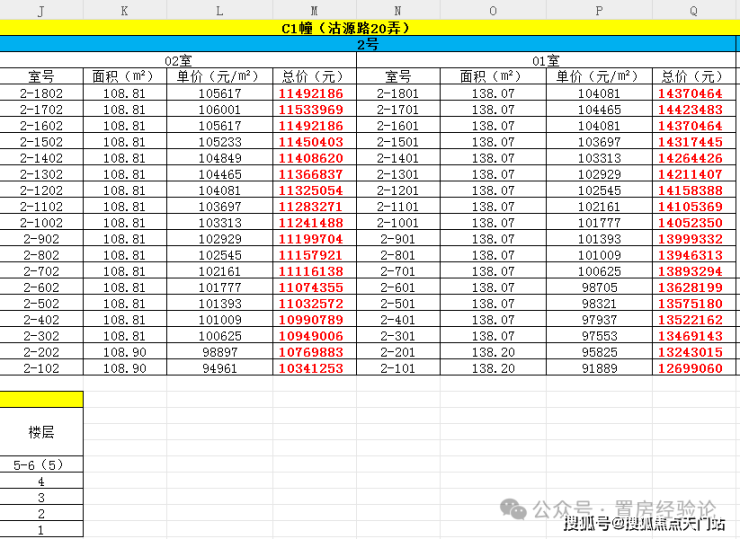Select column header K

coord(125,10)
